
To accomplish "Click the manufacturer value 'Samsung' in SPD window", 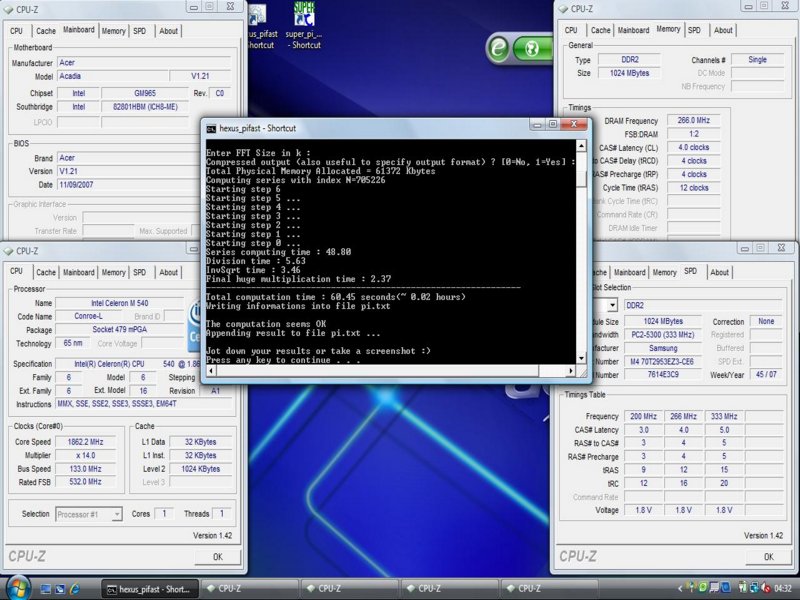I will click(x=663, y=348).
